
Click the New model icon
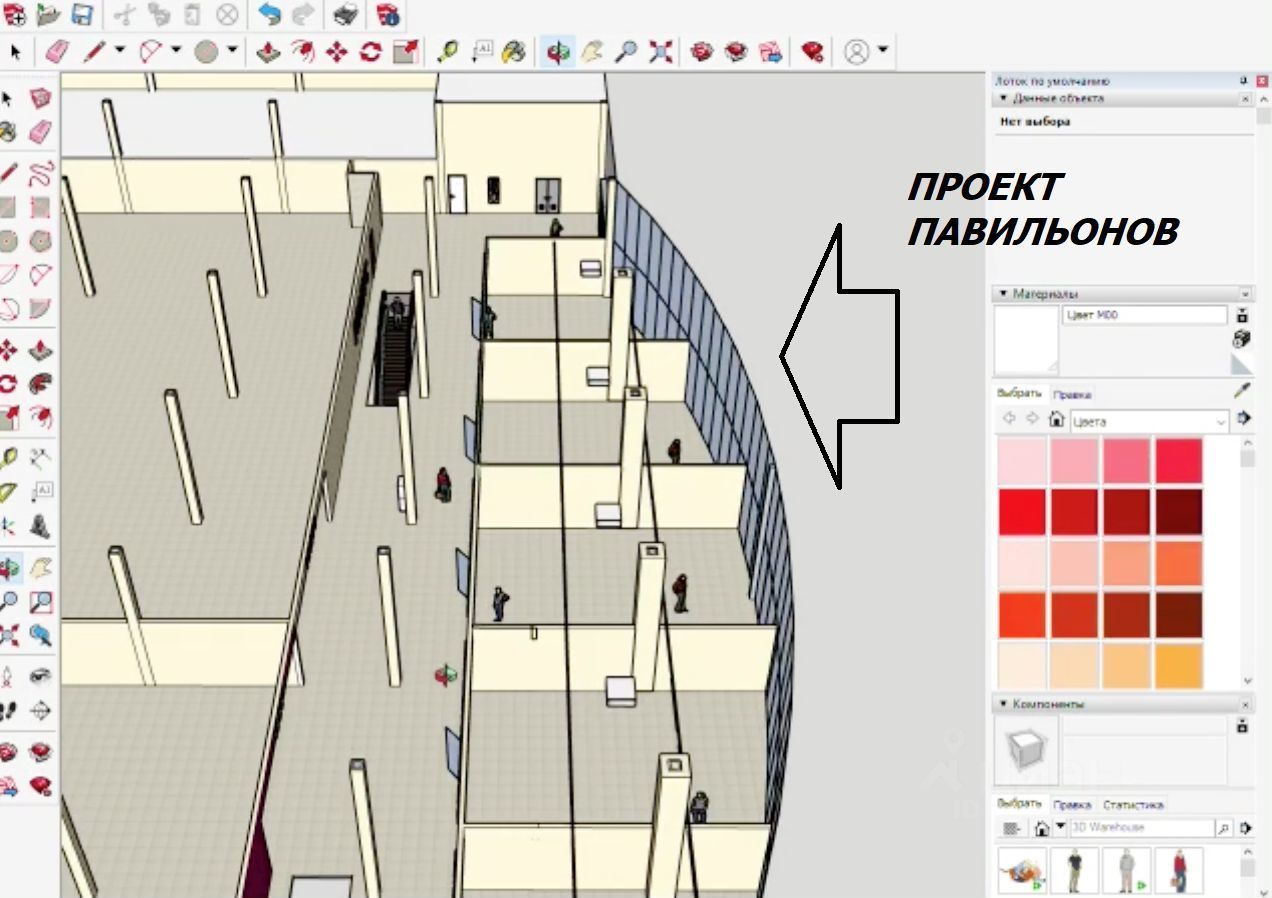point(14,14)
